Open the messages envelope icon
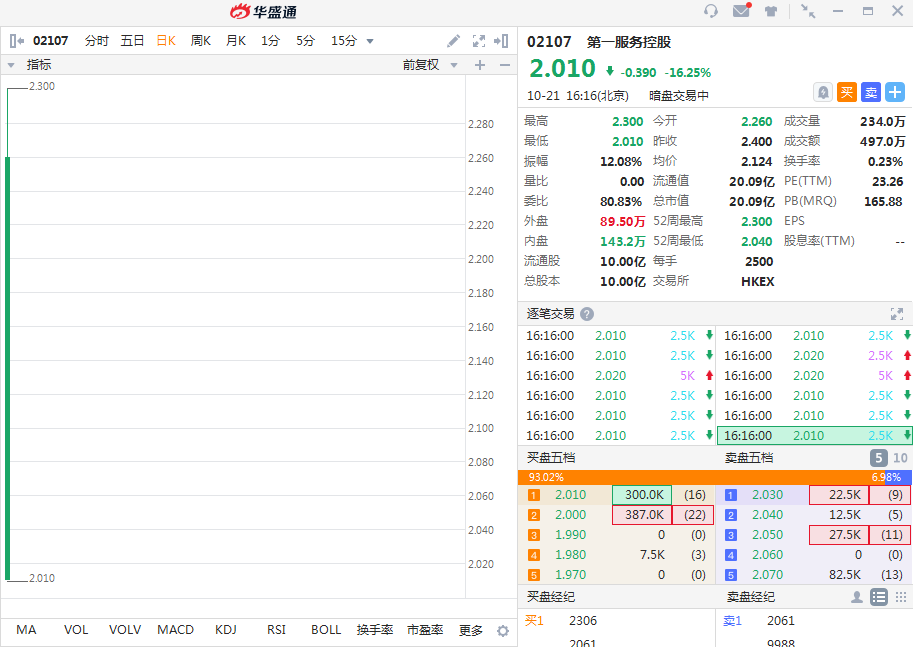Screen dimensions: 913x647 [x=741, y=11]
